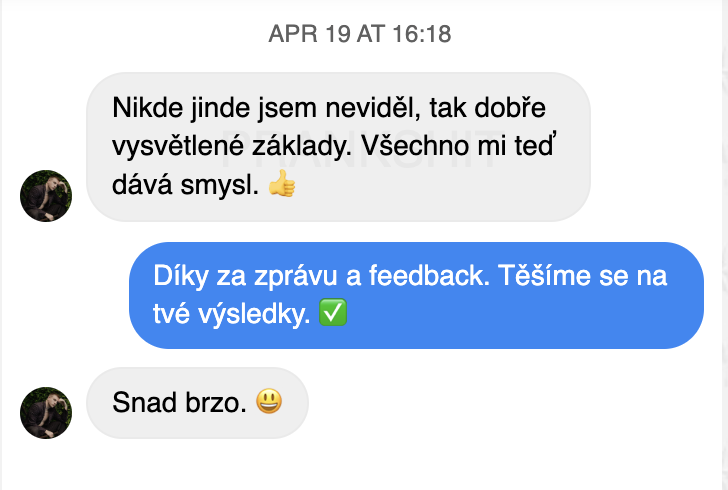Click the word výsledky in blue bubble
728x490 pixels.
(254, 314)
